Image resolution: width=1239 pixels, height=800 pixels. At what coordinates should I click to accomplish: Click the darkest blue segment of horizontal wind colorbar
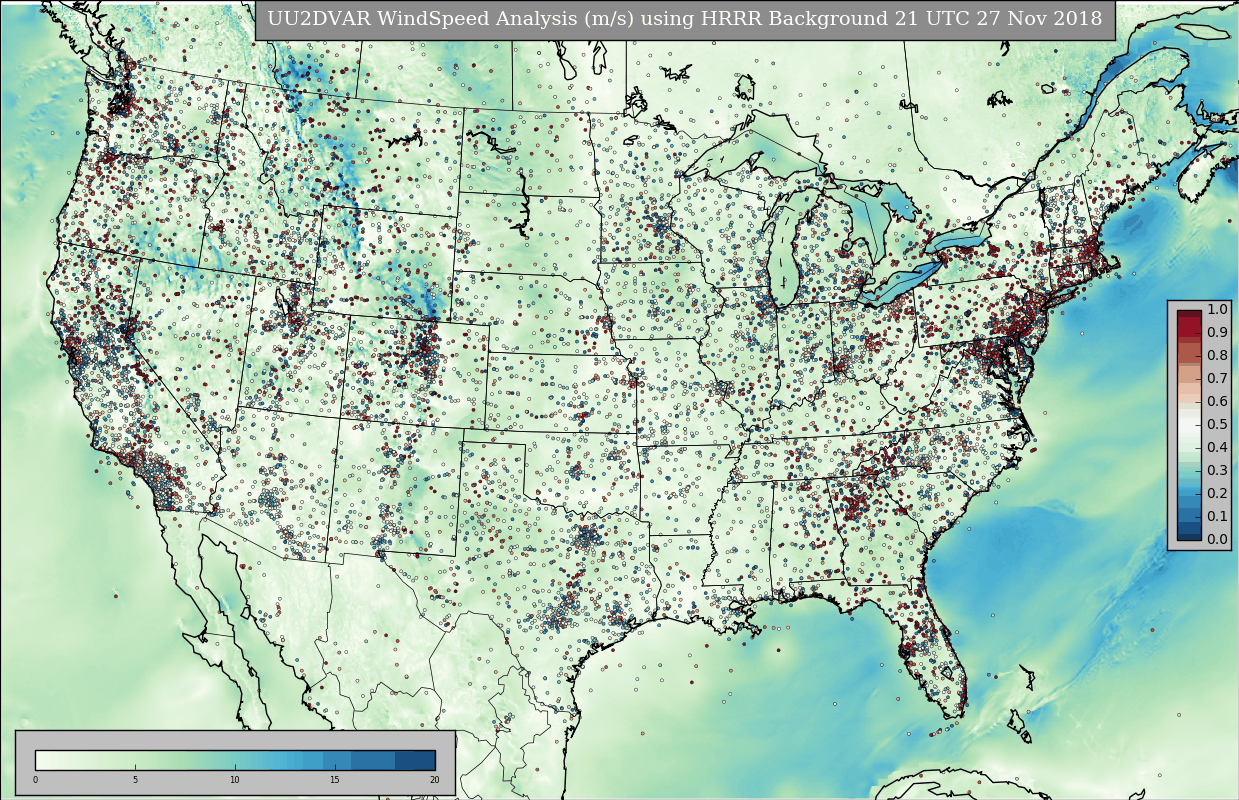coord(415,760)
